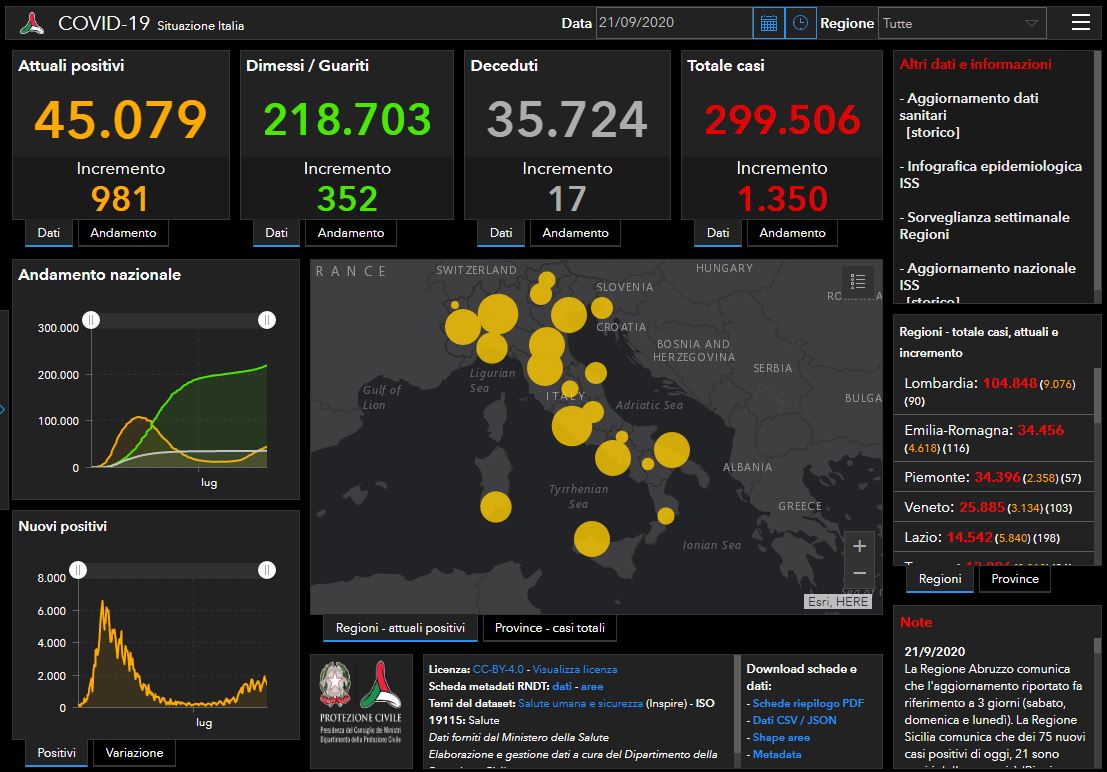Open the hamburger menu icon
This screenshot has height=772, width=1107.
click(1080, 23)
